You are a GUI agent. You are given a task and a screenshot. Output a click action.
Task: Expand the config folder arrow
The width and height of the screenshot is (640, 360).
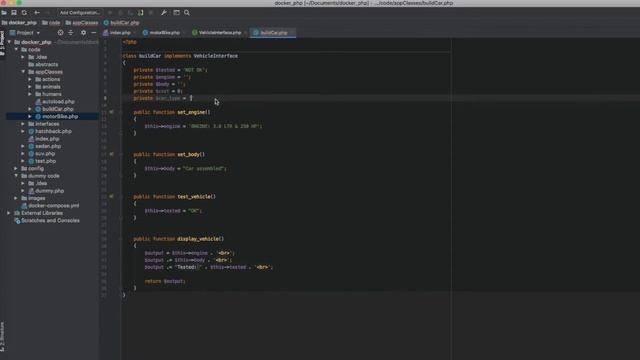(x=16, y=168)
